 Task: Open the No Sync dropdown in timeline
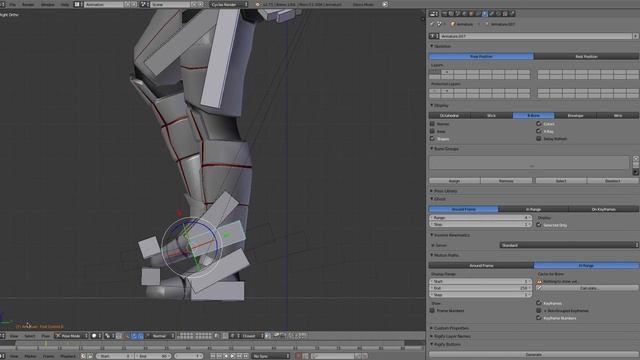[x=270, y=356]
